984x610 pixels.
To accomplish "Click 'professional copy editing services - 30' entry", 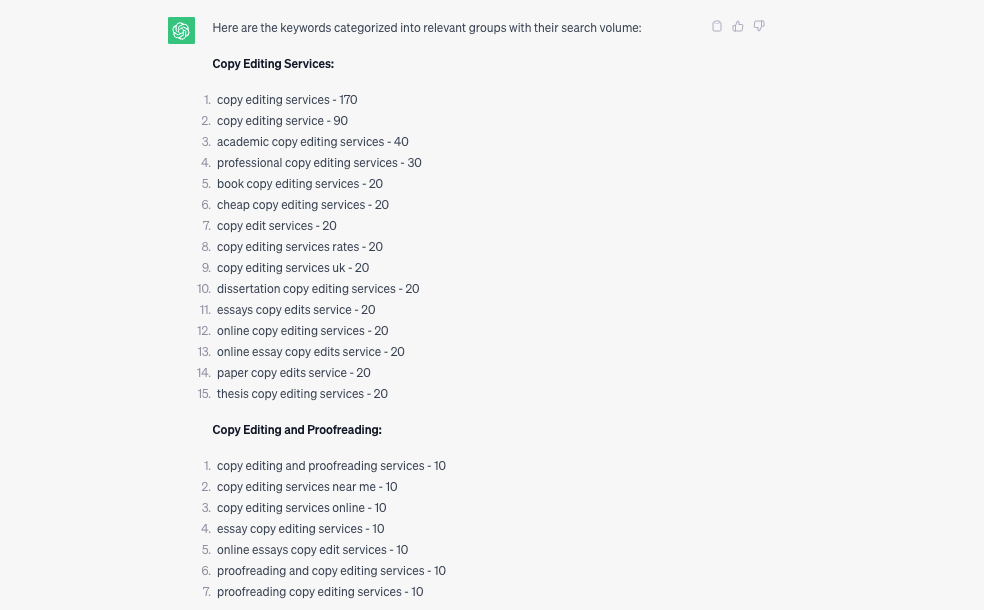I will (319, 163).
